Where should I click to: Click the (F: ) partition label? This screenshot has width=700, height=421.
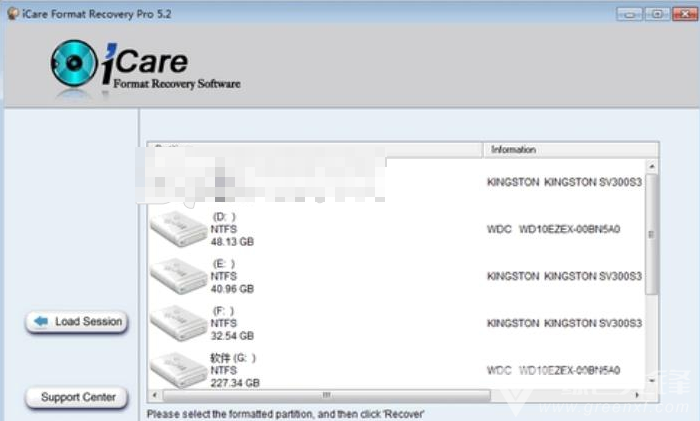coord(224,311)
